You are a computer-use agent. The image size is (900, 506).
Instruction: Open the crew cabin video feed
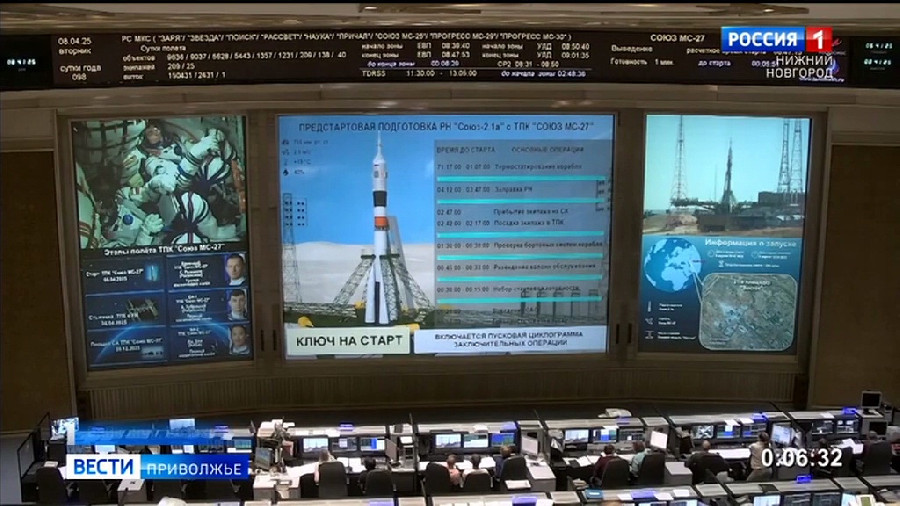click(160, 181)
